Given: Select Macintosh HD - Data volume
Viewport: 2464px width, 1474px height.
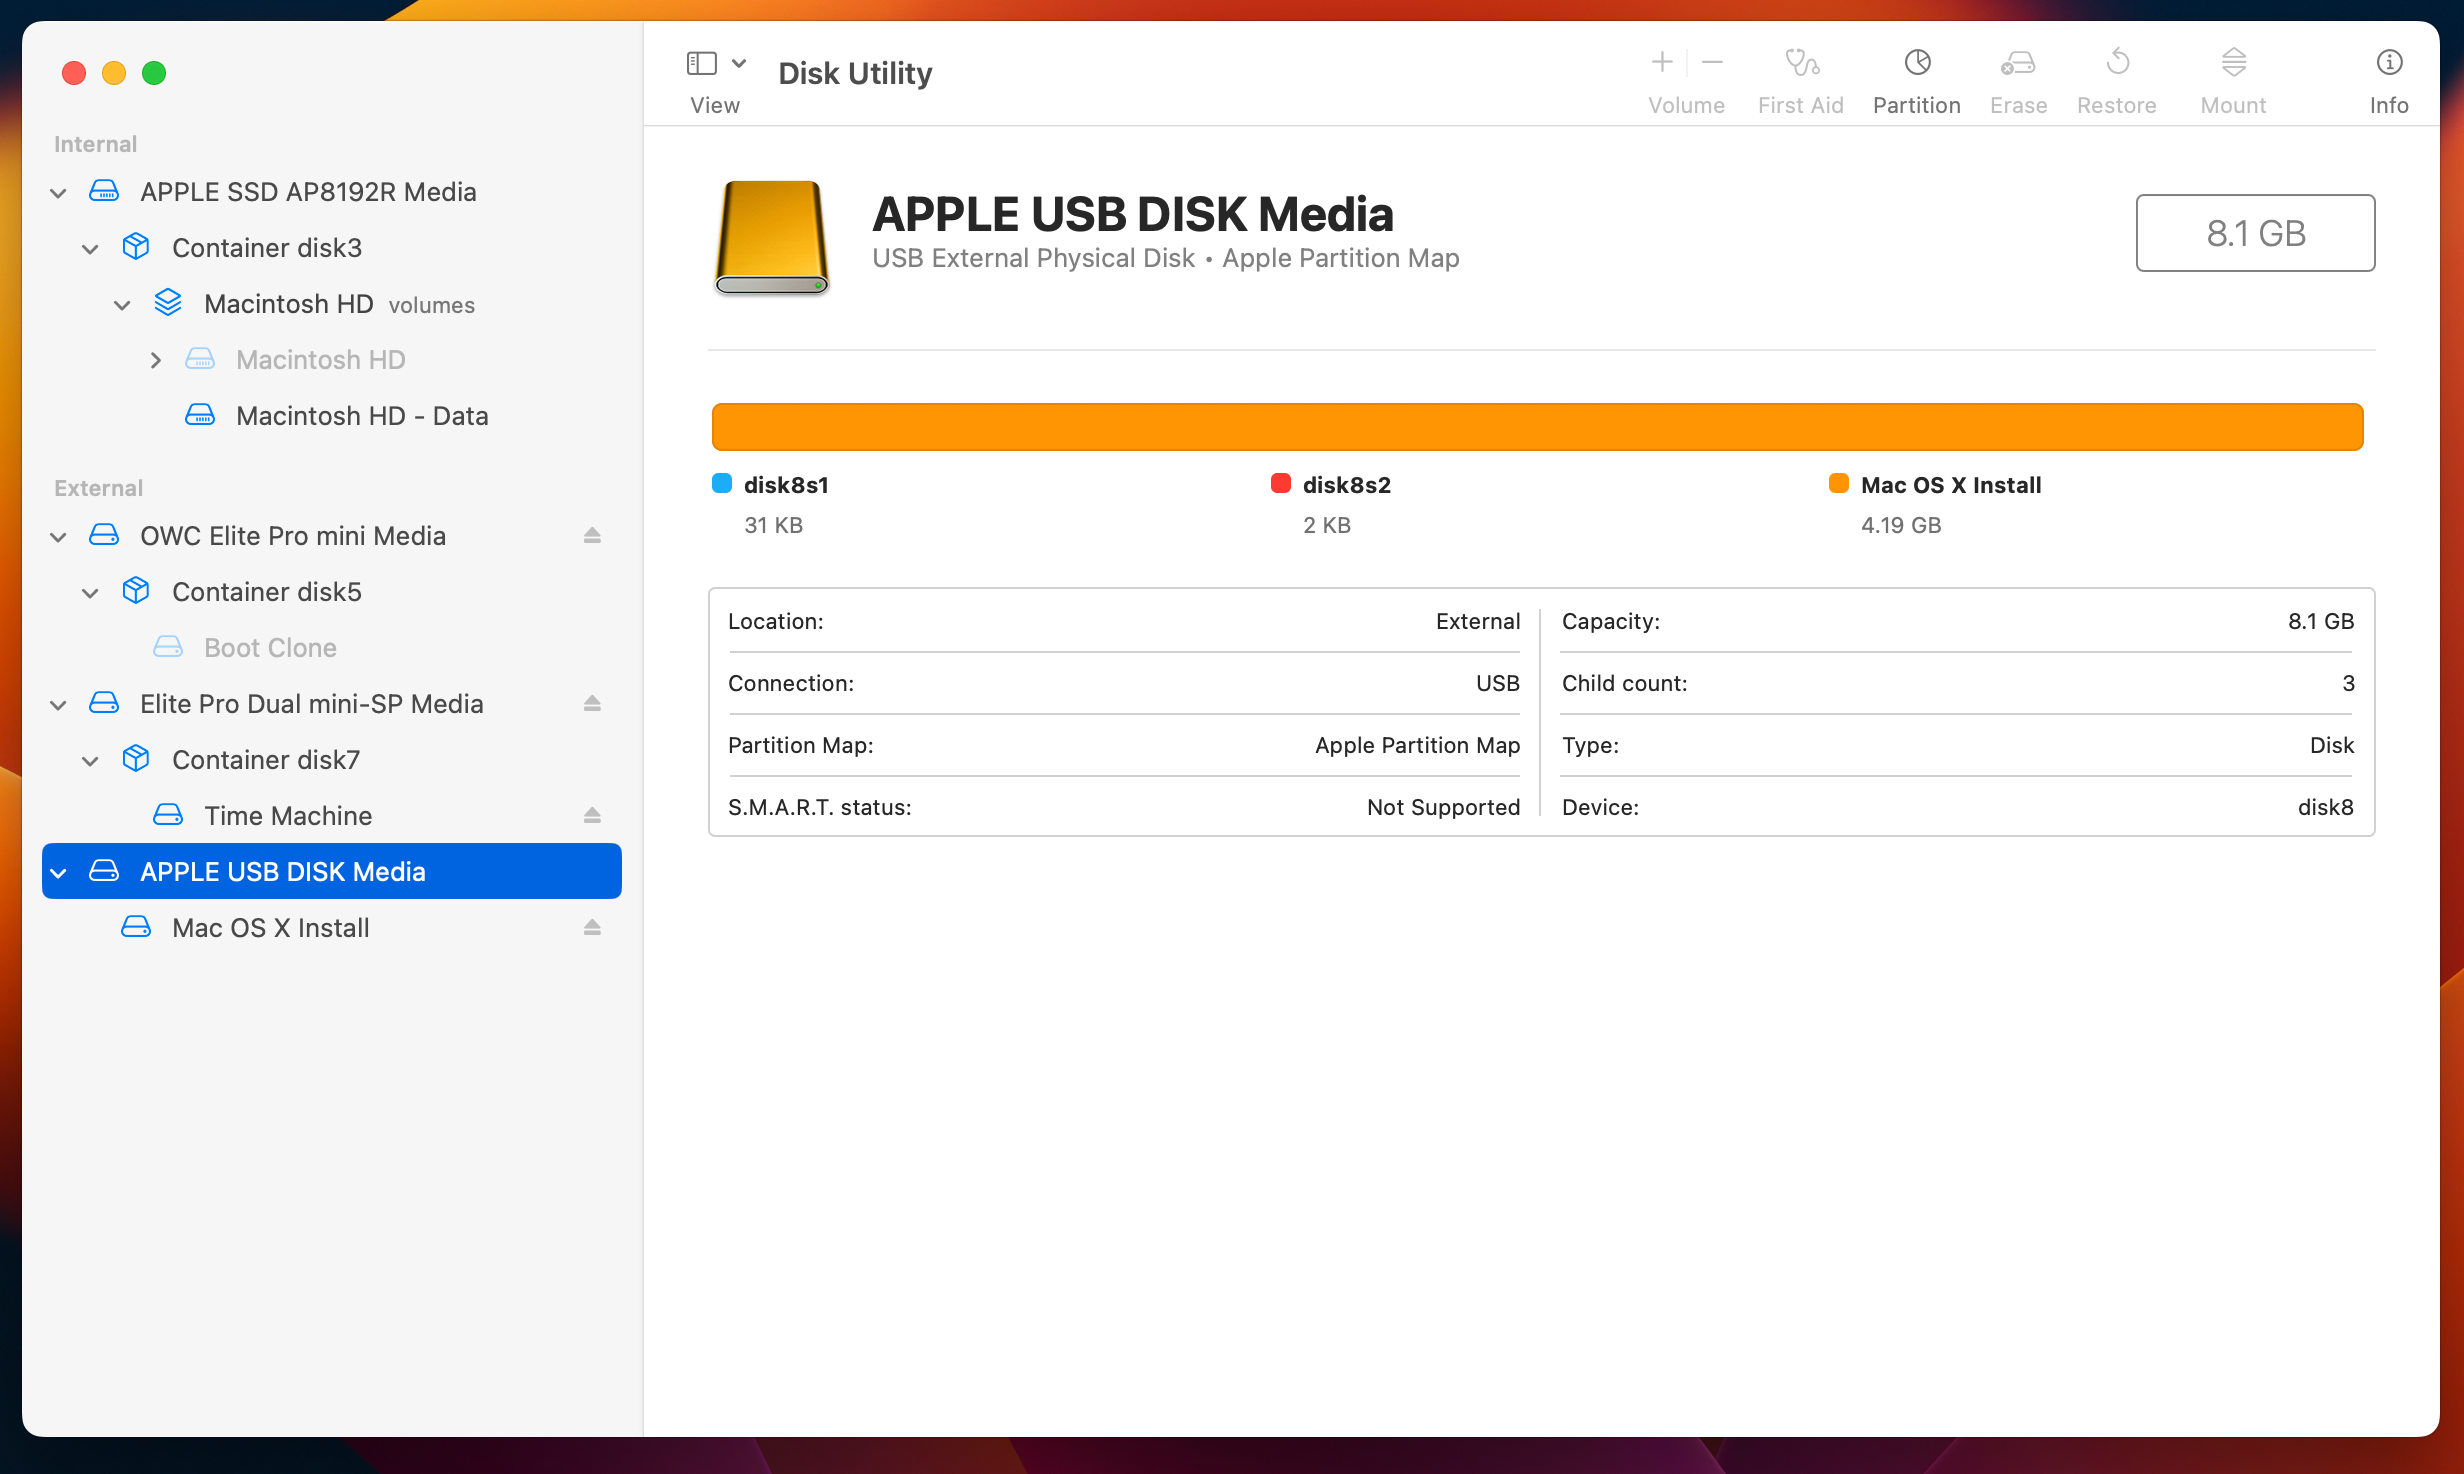Looking at the screenshot, I should (332, 416).
